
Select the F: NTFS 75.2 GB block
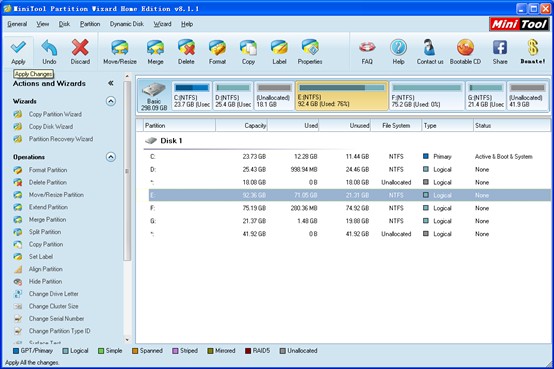point(427,96)
